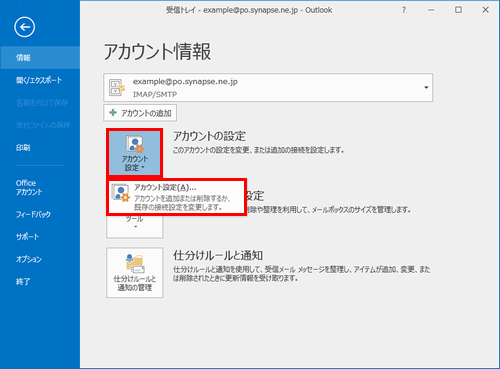Expand the example@po.synapse.ne.jp account dropdown
This screenshot has width=500, height=369.
tap(426, 87)
